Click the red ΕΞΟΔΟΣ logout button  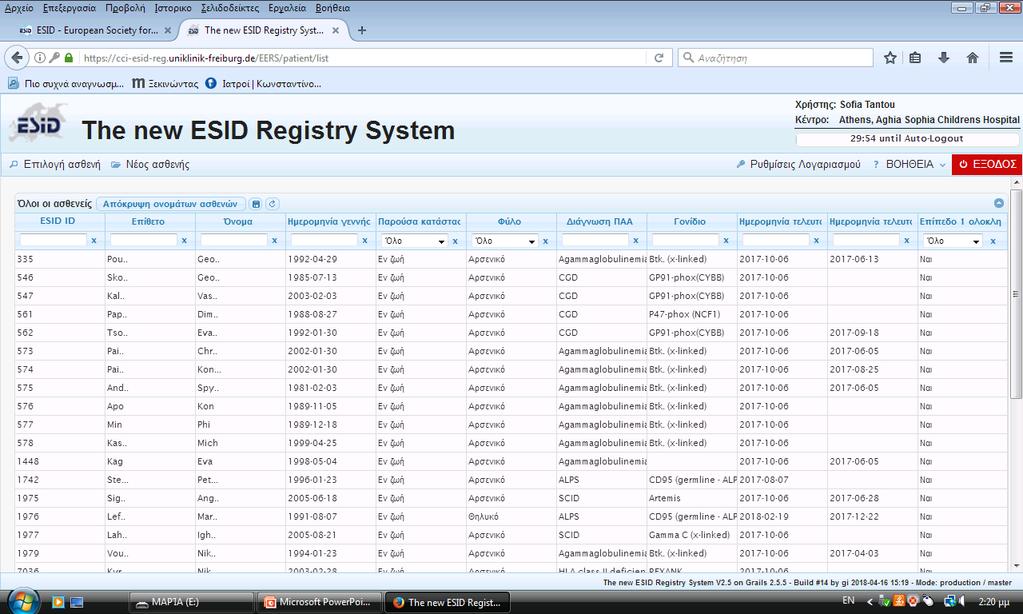click(x=986, y=164)
